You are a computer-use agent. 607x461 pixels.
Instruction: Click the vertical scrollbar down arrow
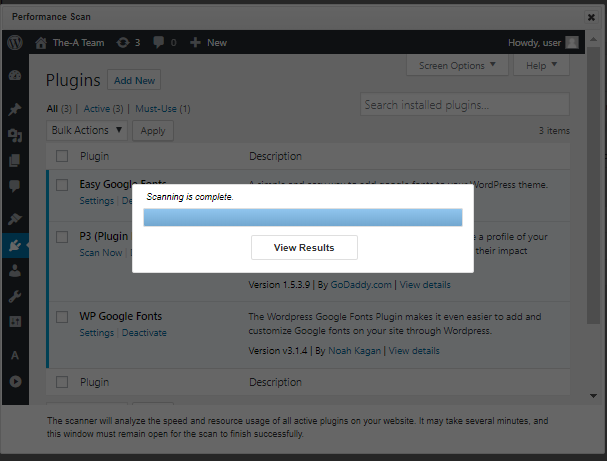593,396
